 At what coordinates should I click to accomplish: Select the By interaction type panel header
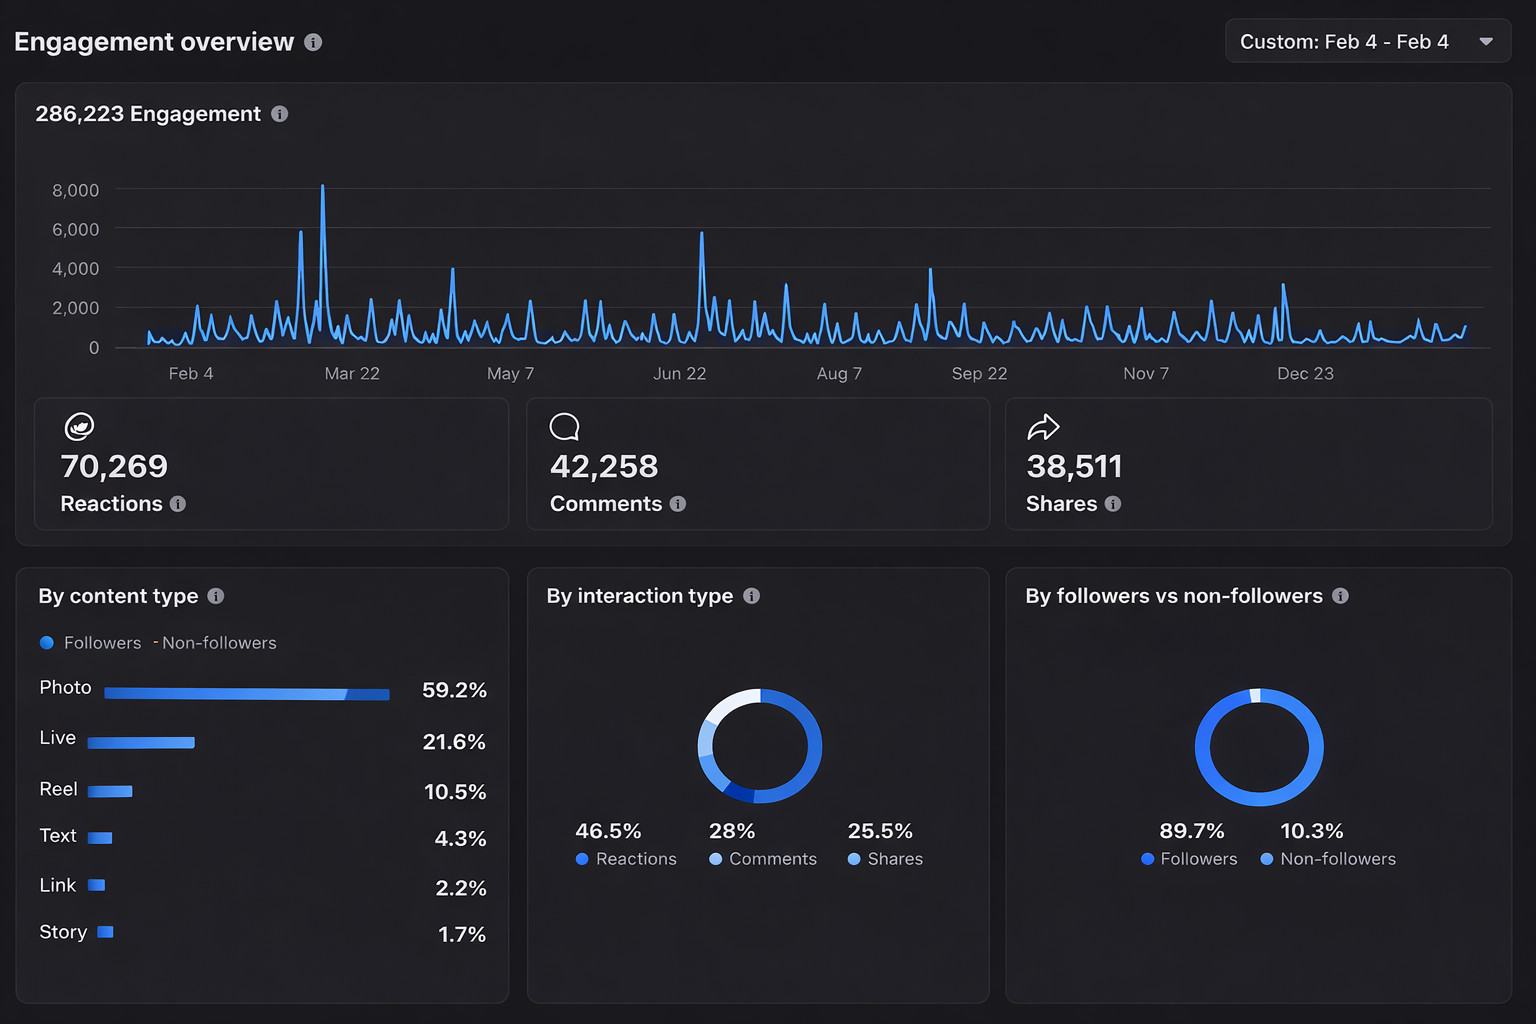[x=640, y=596]
